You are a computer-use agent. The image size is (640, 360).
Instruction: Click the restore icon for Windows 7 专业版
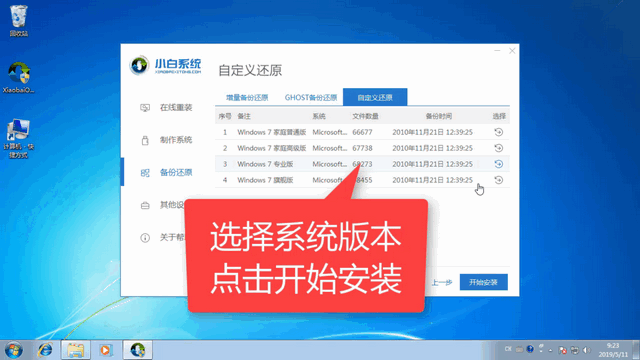[498, 164]
